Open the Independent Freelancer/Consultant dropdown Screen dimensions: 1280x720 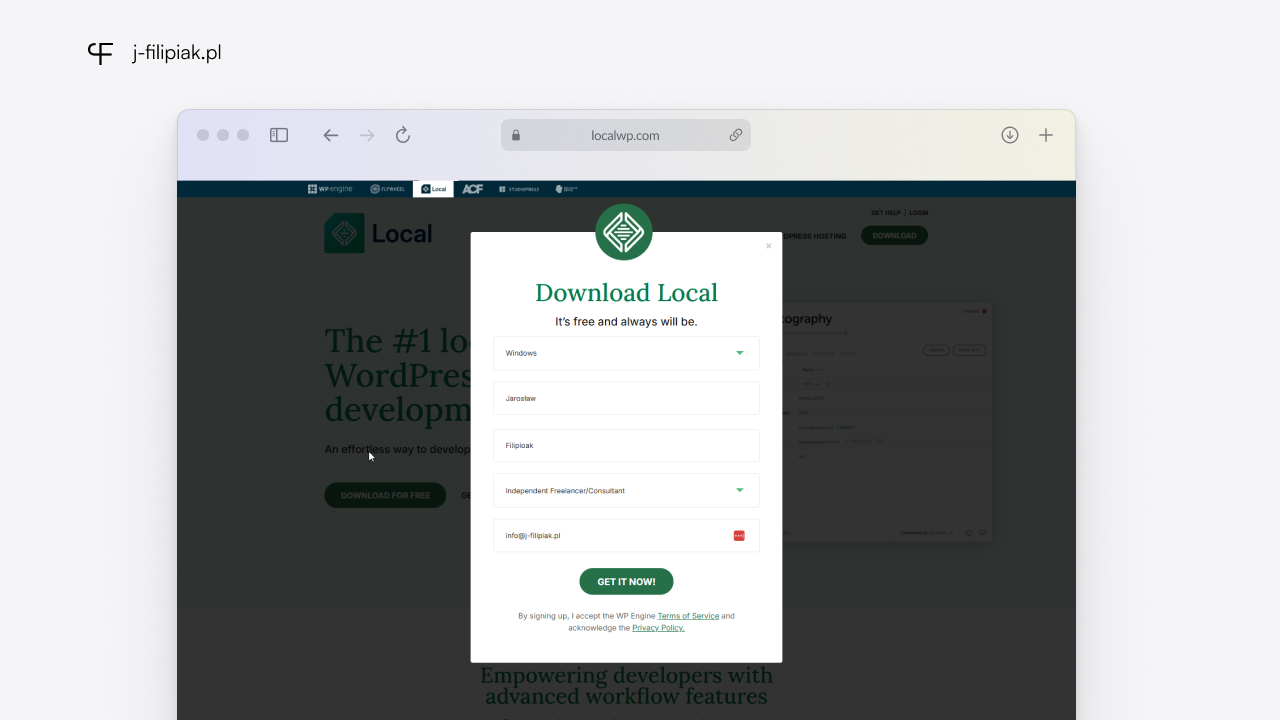[x=626, y=490]
